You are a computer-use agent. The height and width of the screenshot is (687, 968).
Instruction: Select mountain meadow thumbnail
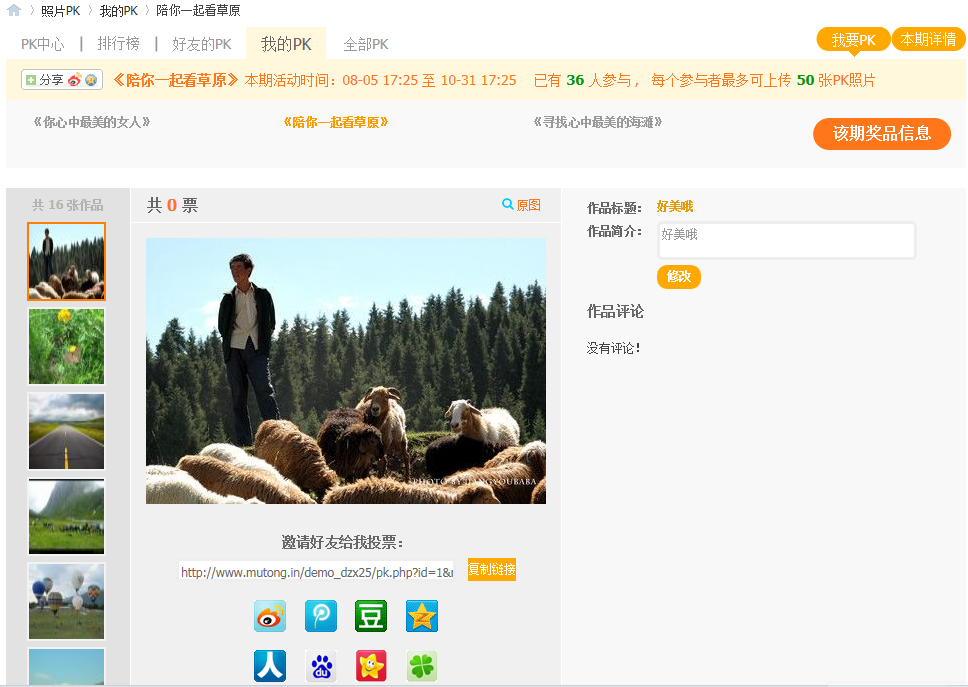pyautogui.click(x=67, y=516)
